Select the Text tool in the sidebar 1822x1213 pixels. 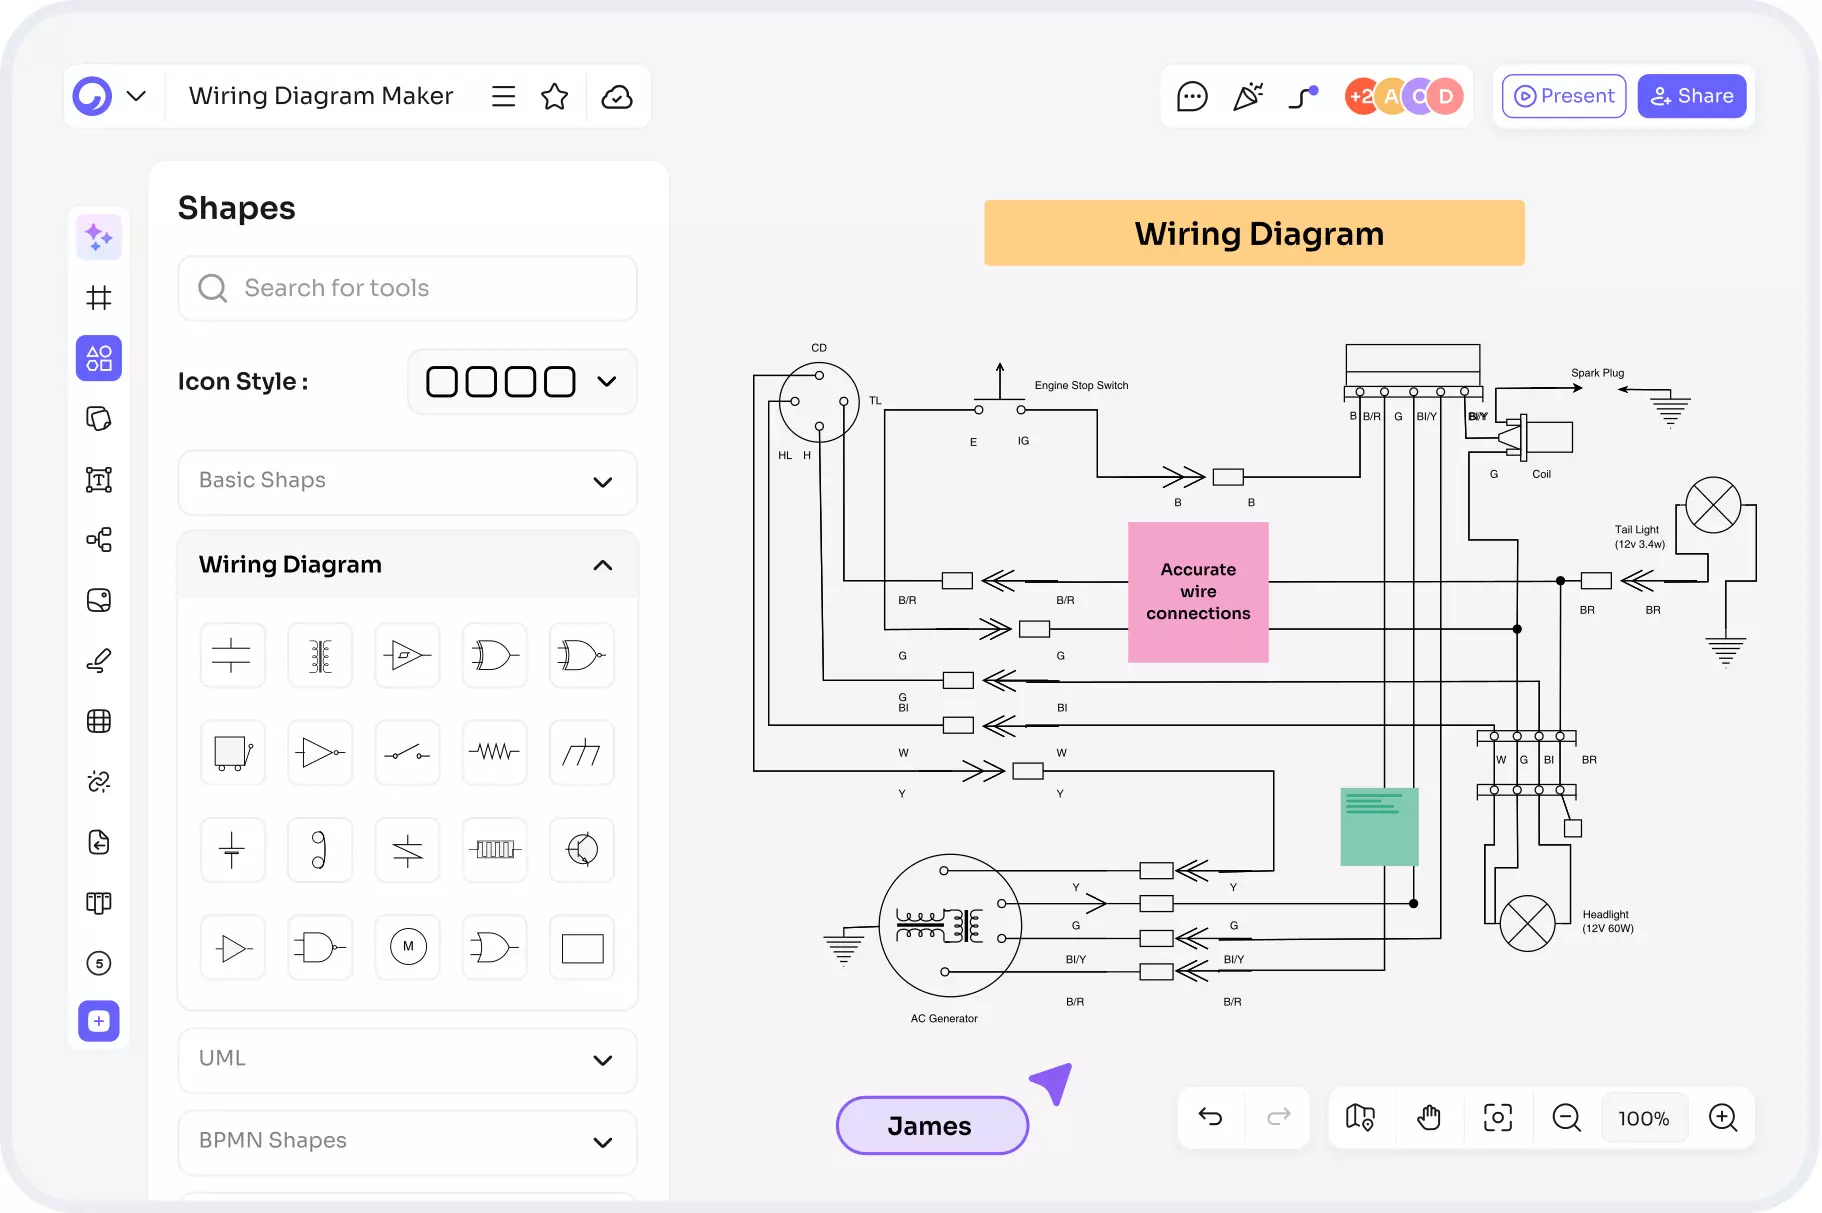tap(98, 479)
